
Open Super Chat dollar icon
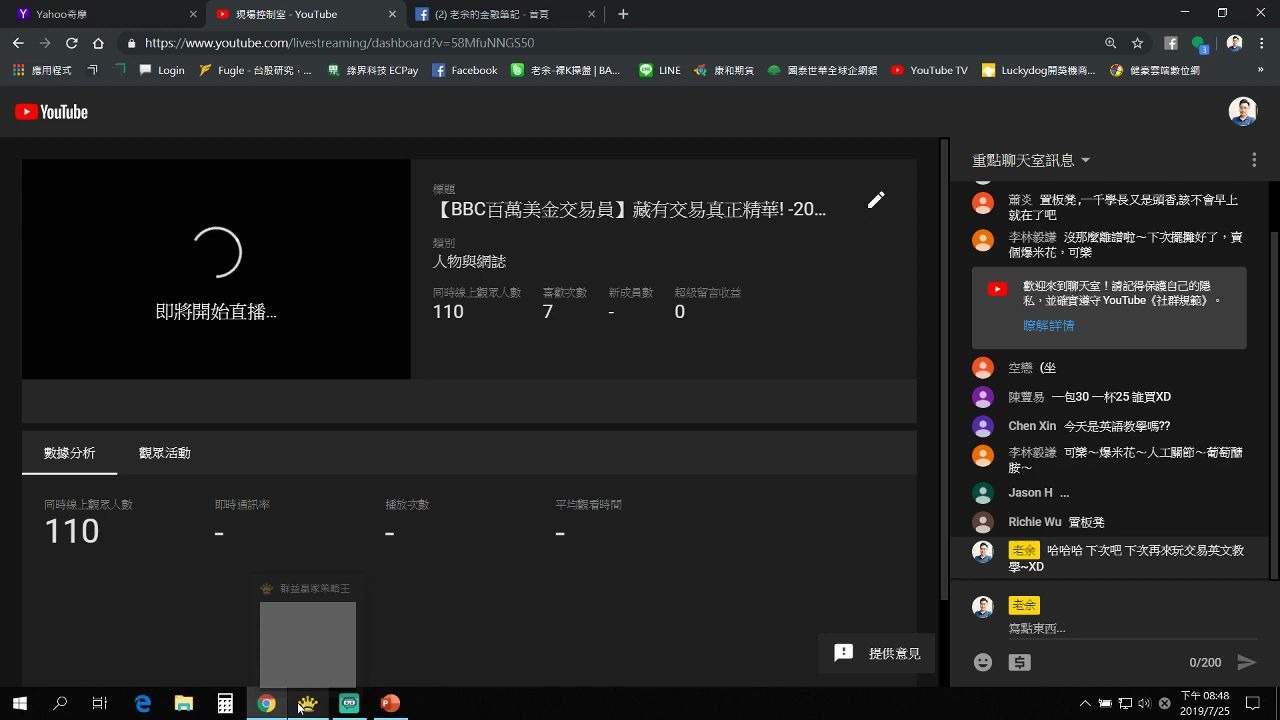(1020, 662)
